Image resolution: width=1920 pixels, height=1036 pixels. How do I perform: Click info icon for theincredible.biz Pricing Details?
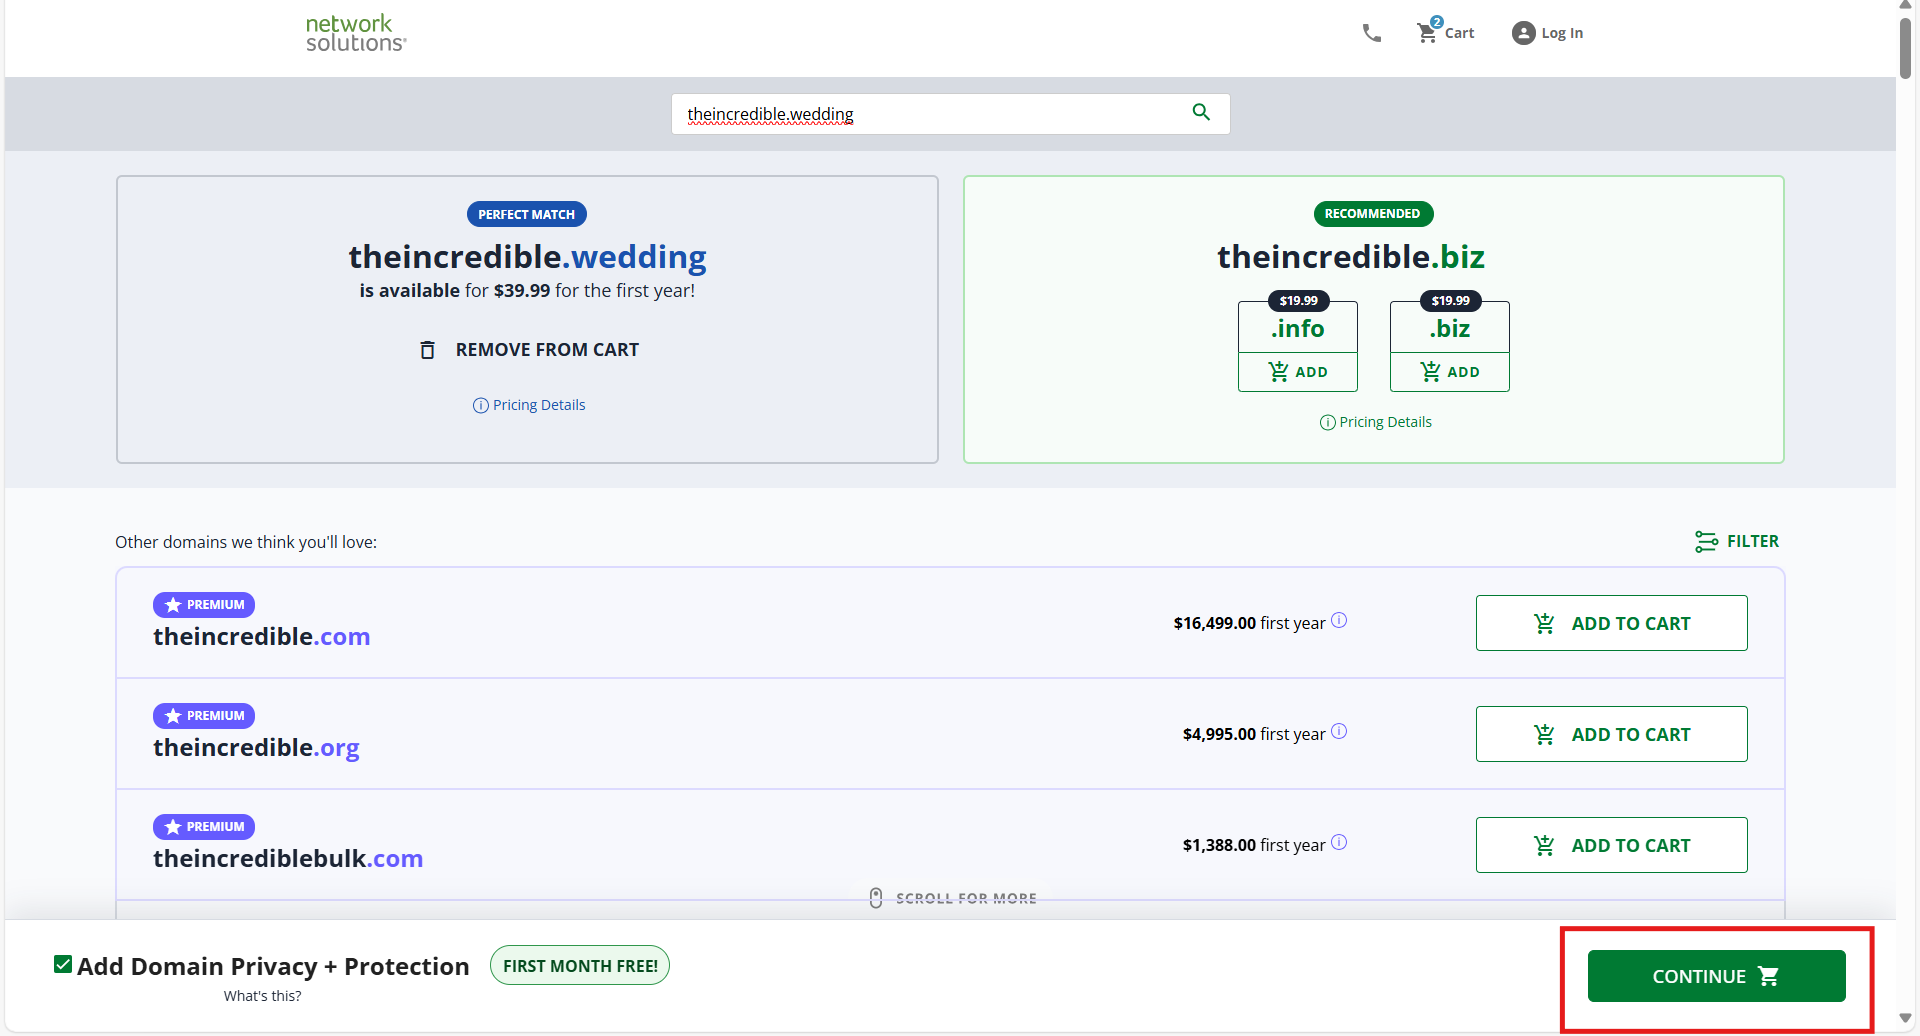pos(1327,422)
